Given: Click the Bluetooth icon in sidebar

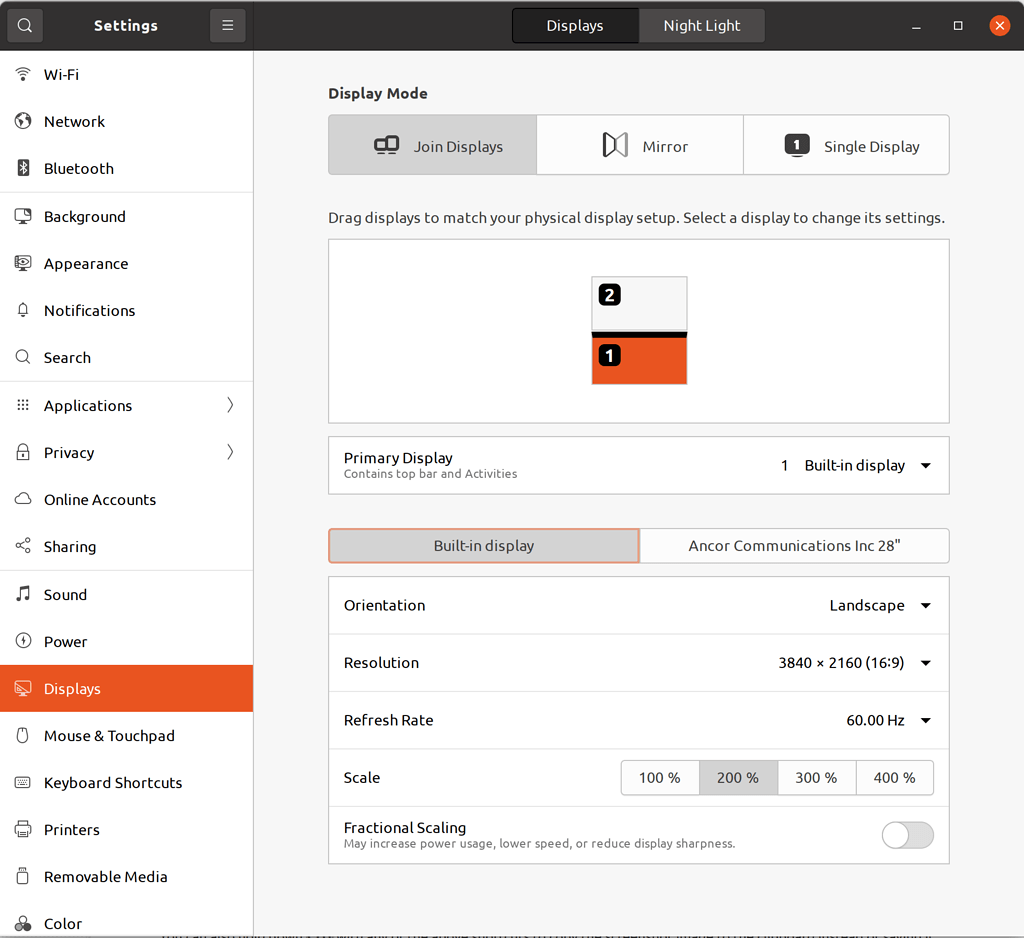Looking at the screenshot, I should pos(23,169).
